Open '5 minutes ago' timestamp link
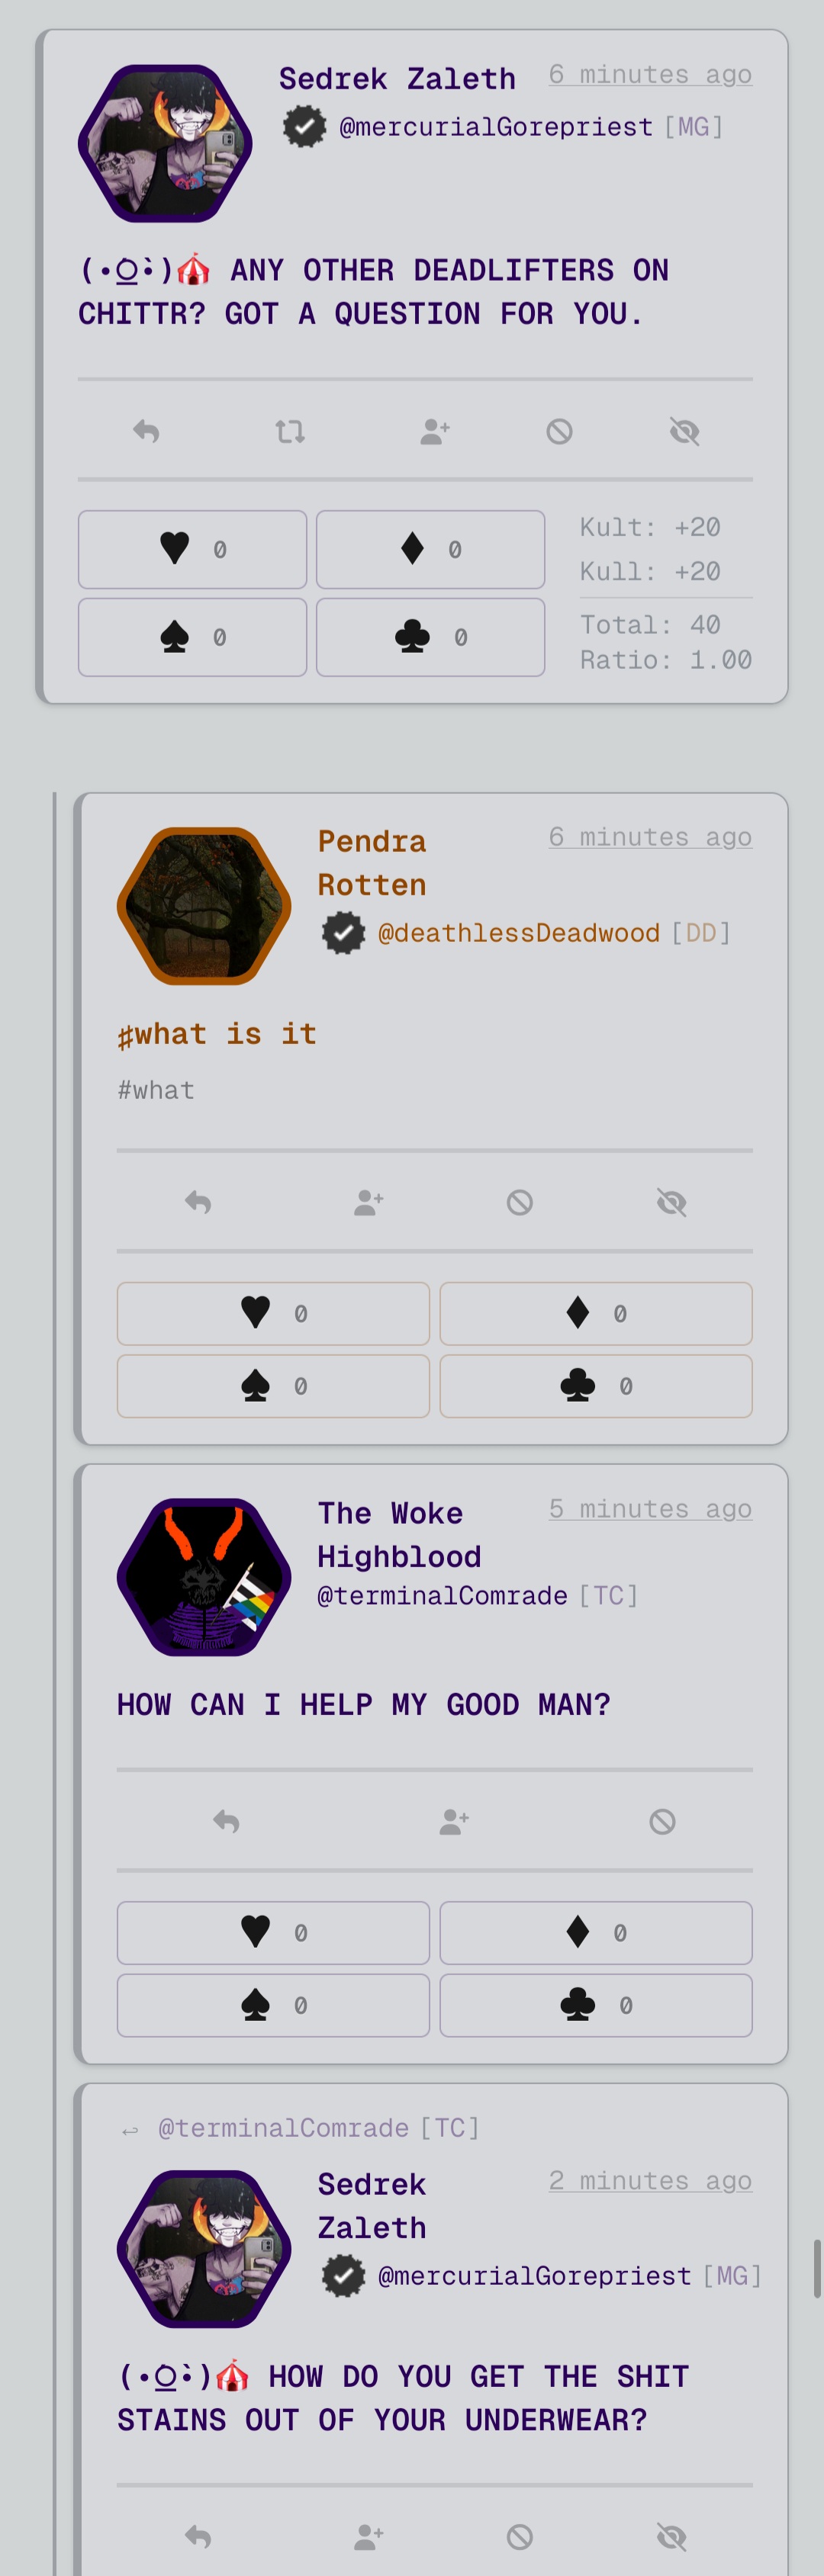Viewport: 824px width, 2576px height. [x=650, y=1508]
